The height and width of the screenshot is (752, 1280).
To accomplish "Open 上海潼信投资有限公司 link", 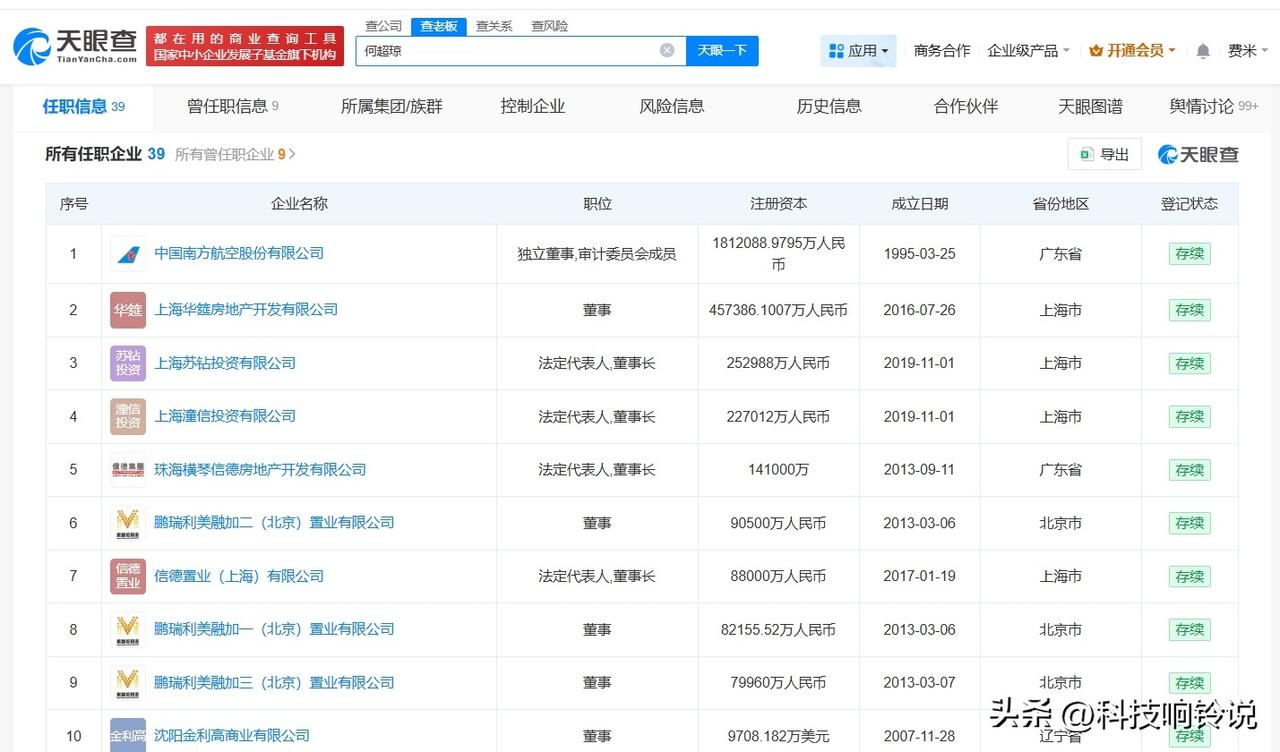I will (x=225, y=416).
